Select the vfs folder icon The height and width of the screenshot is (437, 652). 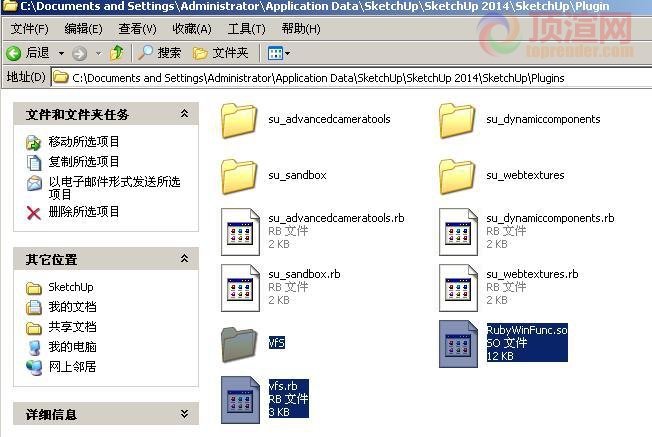tap(239, 345)
